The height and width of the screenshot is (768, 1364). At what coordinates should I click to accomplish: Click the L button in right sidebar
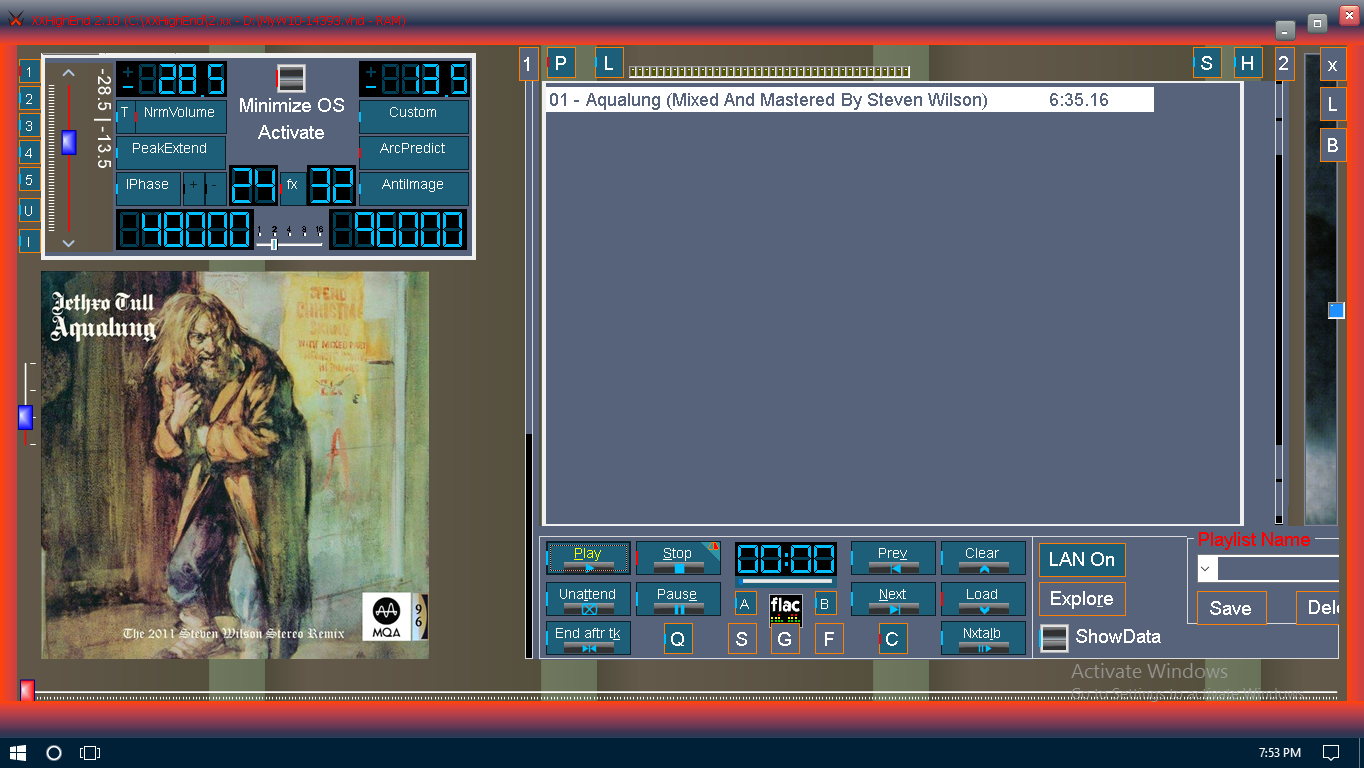(x=1332, y=104)
